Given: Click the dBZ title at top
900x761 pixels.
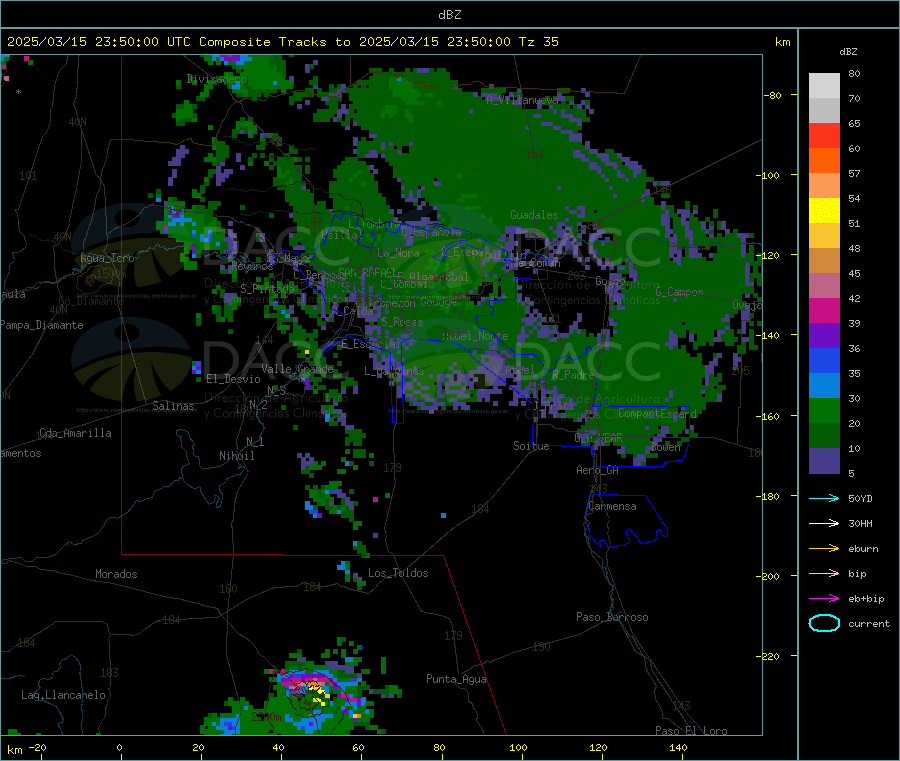Looking at the screenshot, I should point(449,15).
